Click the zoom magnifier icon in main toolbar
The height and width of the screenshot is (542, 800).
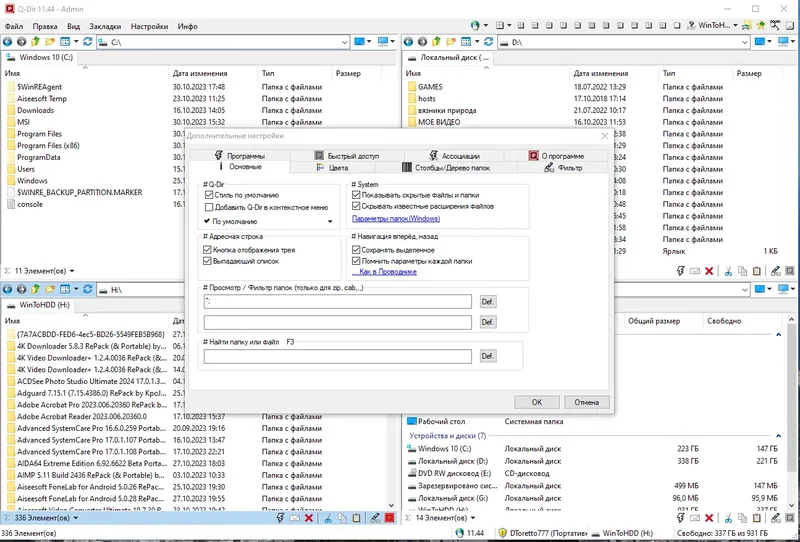[x=775, y=25]
